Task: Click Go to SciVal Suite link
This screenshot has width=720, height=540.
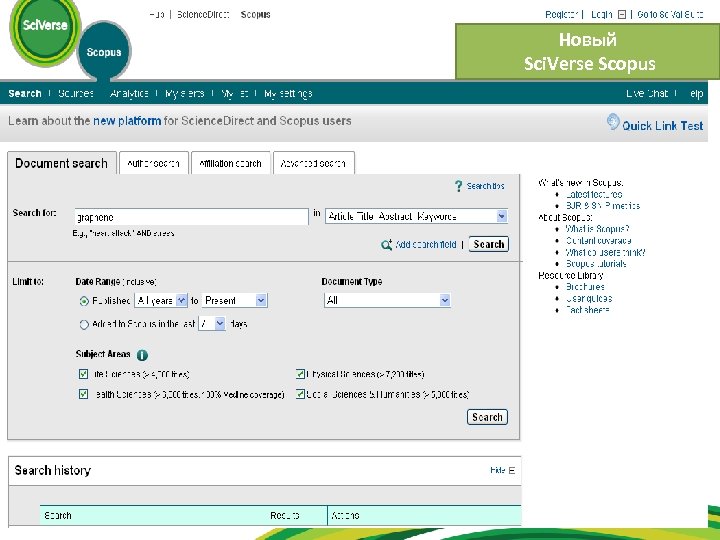Action: click(x=670, y=15)
